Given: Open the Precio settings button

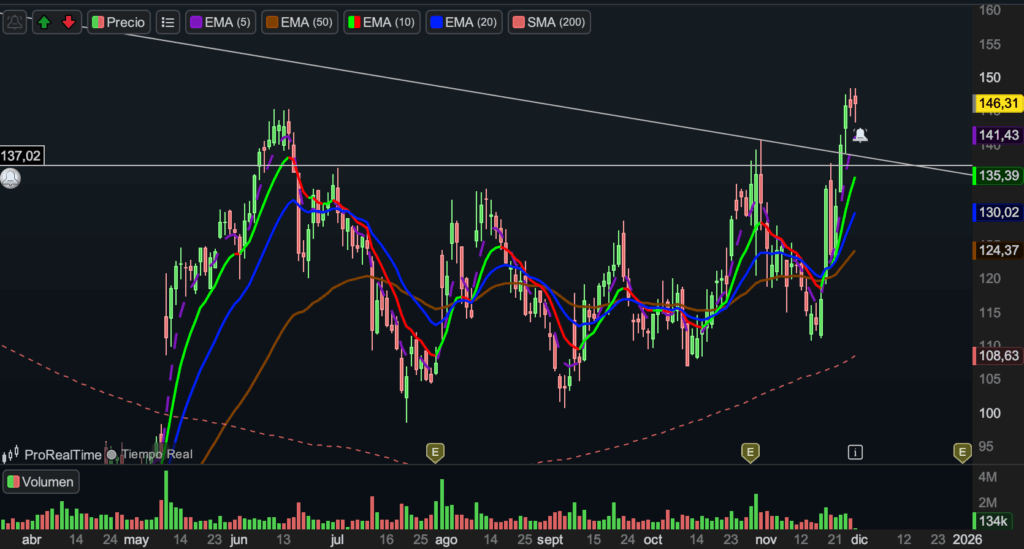Looking at the screenshot, I should (118, 22).
